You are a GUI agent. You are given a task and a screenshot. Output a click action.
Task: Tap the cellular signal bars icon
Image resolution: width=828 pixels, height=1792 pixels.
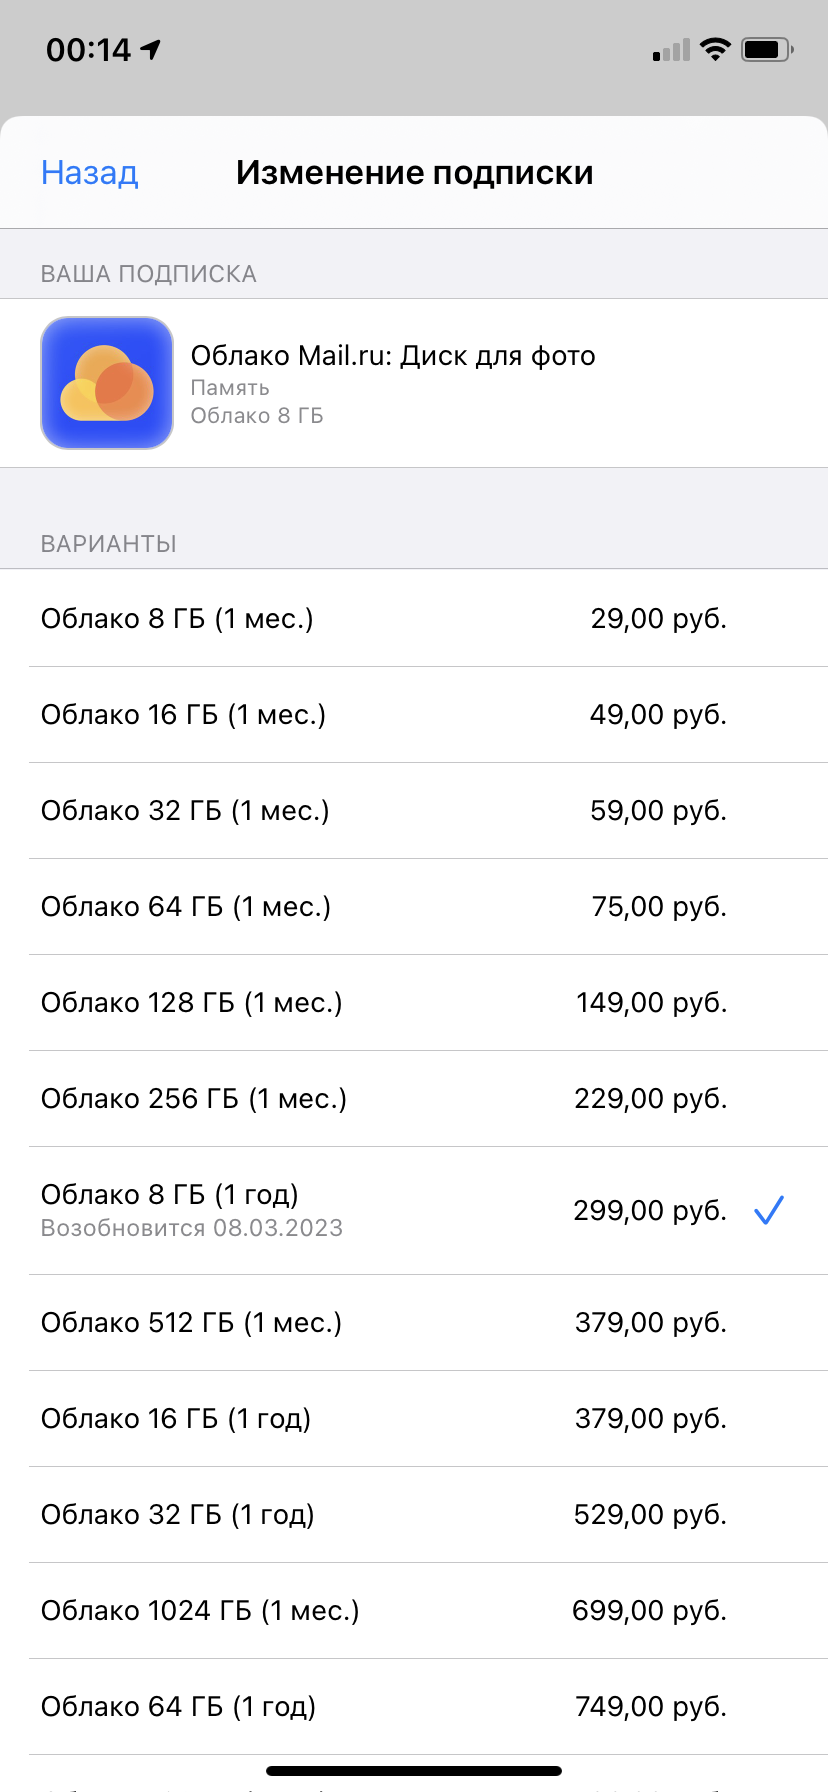click(671, 50)
